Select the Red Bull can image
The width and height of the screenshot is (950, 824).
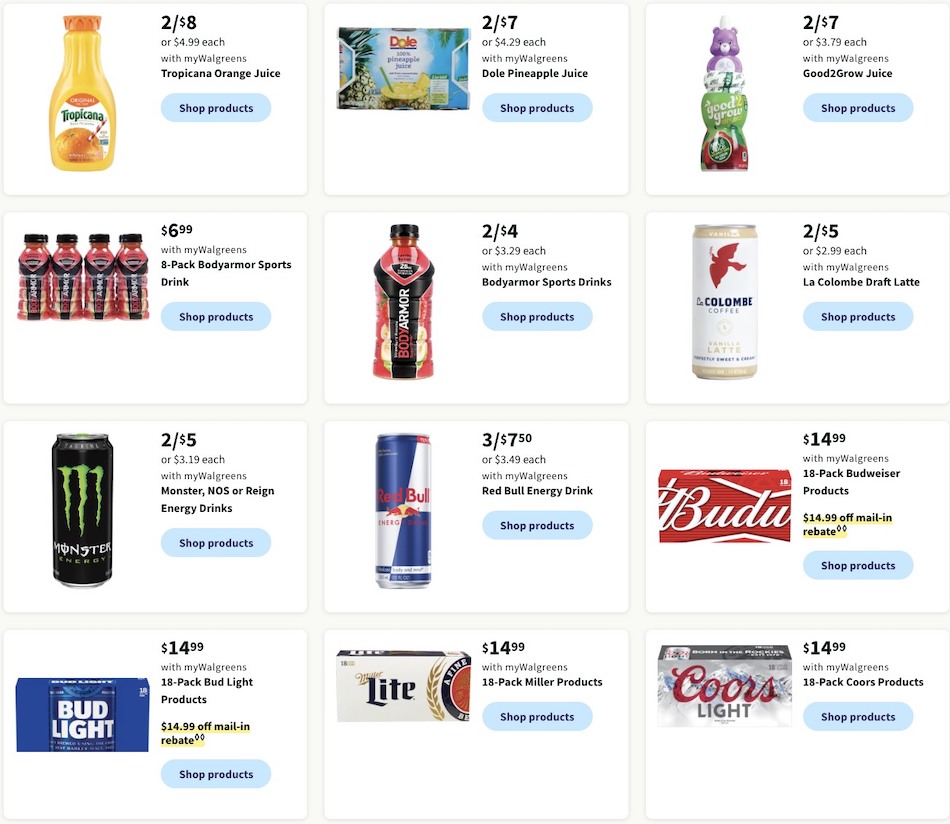pyautogui.click(x=403, y=508)
